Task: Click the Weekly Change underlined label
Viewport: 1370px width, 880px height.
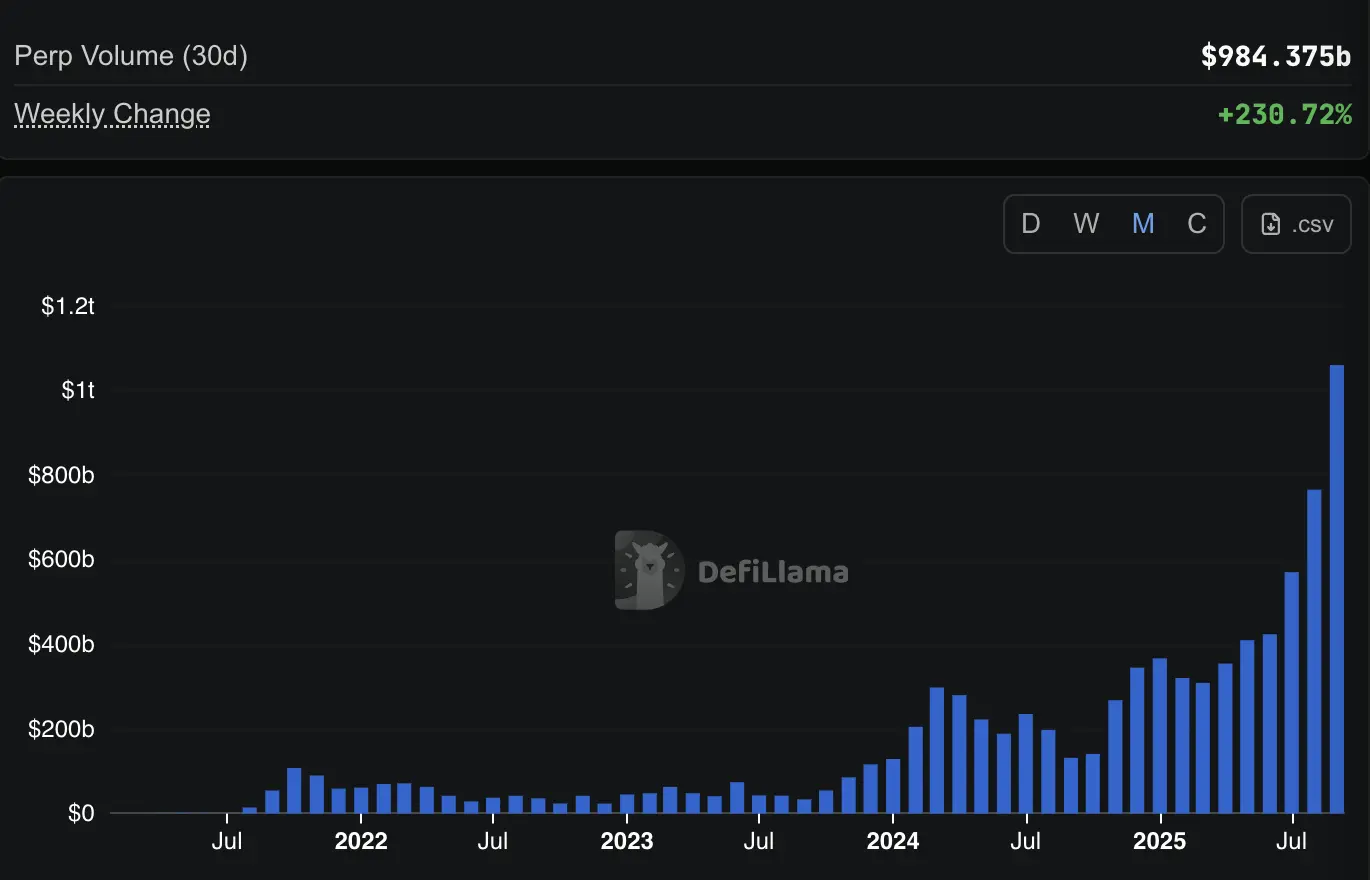Action: click(112, 114)
